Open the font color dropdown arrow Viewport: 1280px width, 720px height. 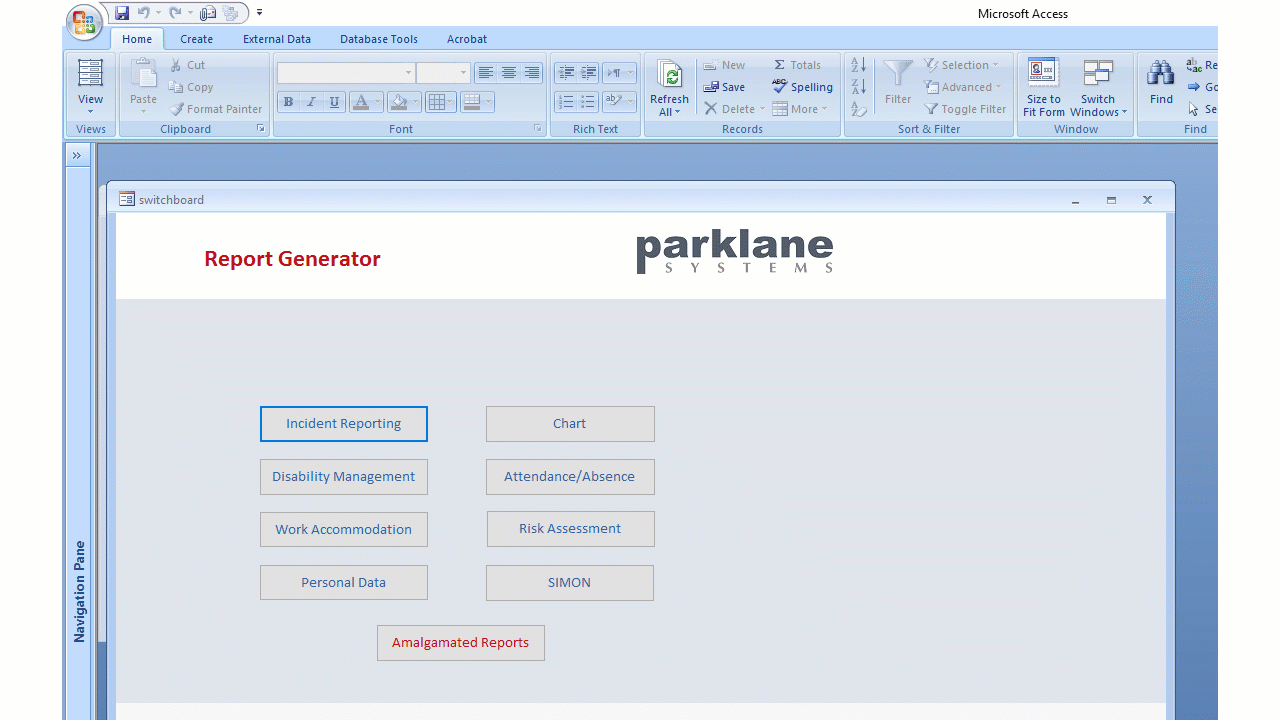[377, 102]
